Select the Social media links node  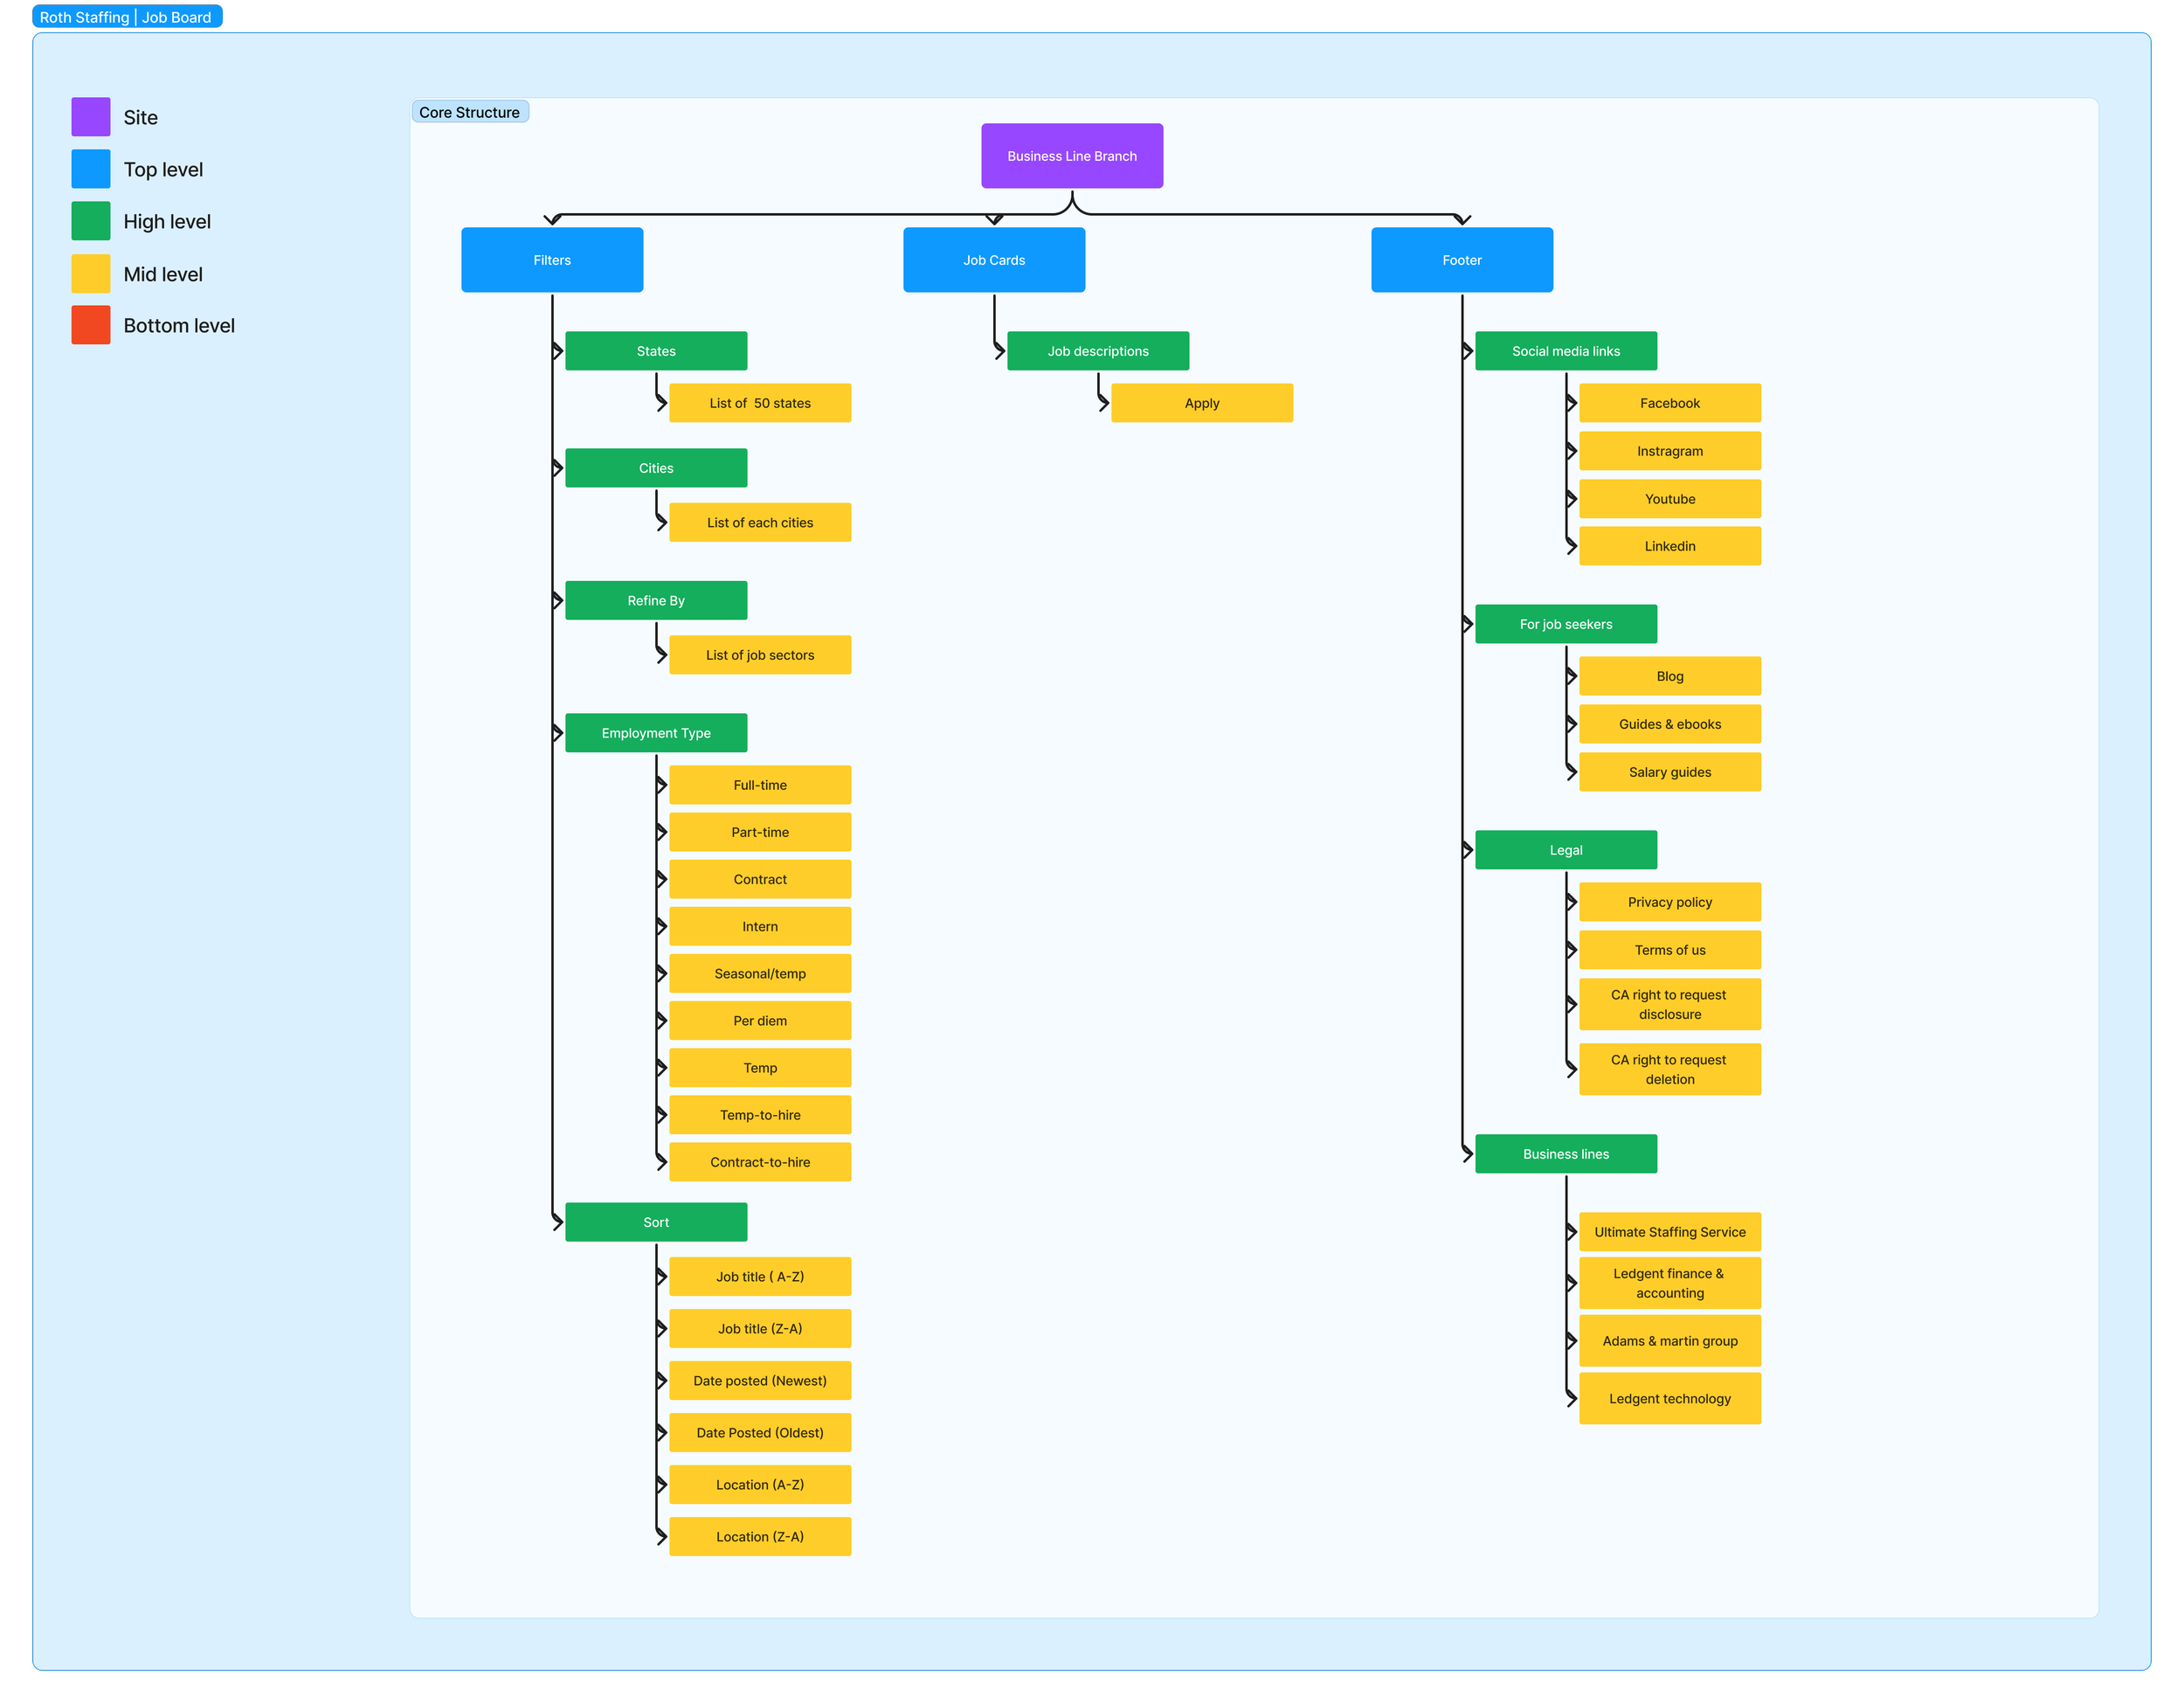coord(1565,351)
